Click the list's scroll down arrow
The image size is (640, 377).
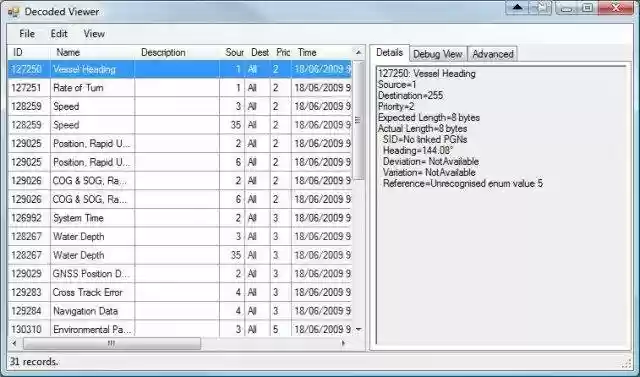(358, 329)
